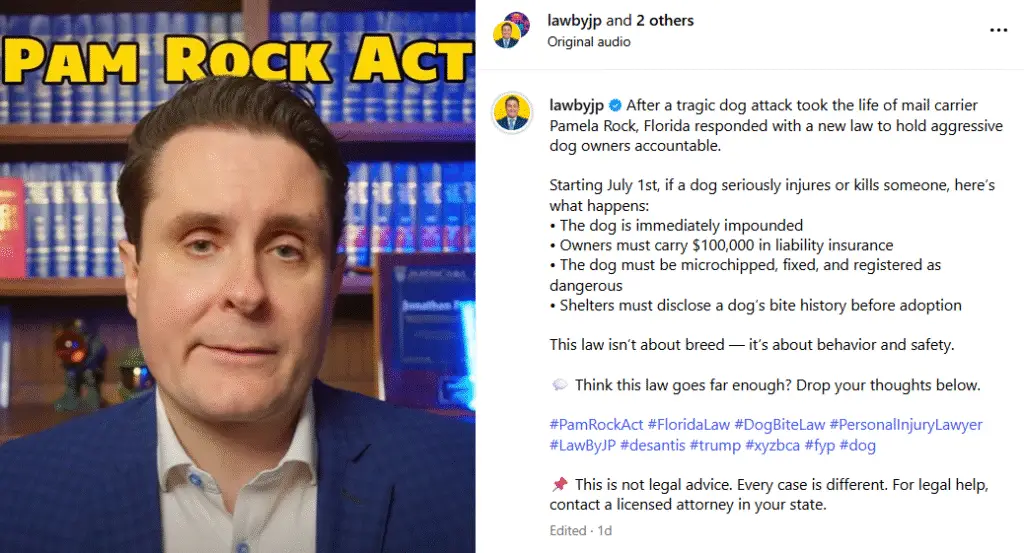Click the stacked profile avatars in header
1024x553 pixels.
tap(511, 29)
